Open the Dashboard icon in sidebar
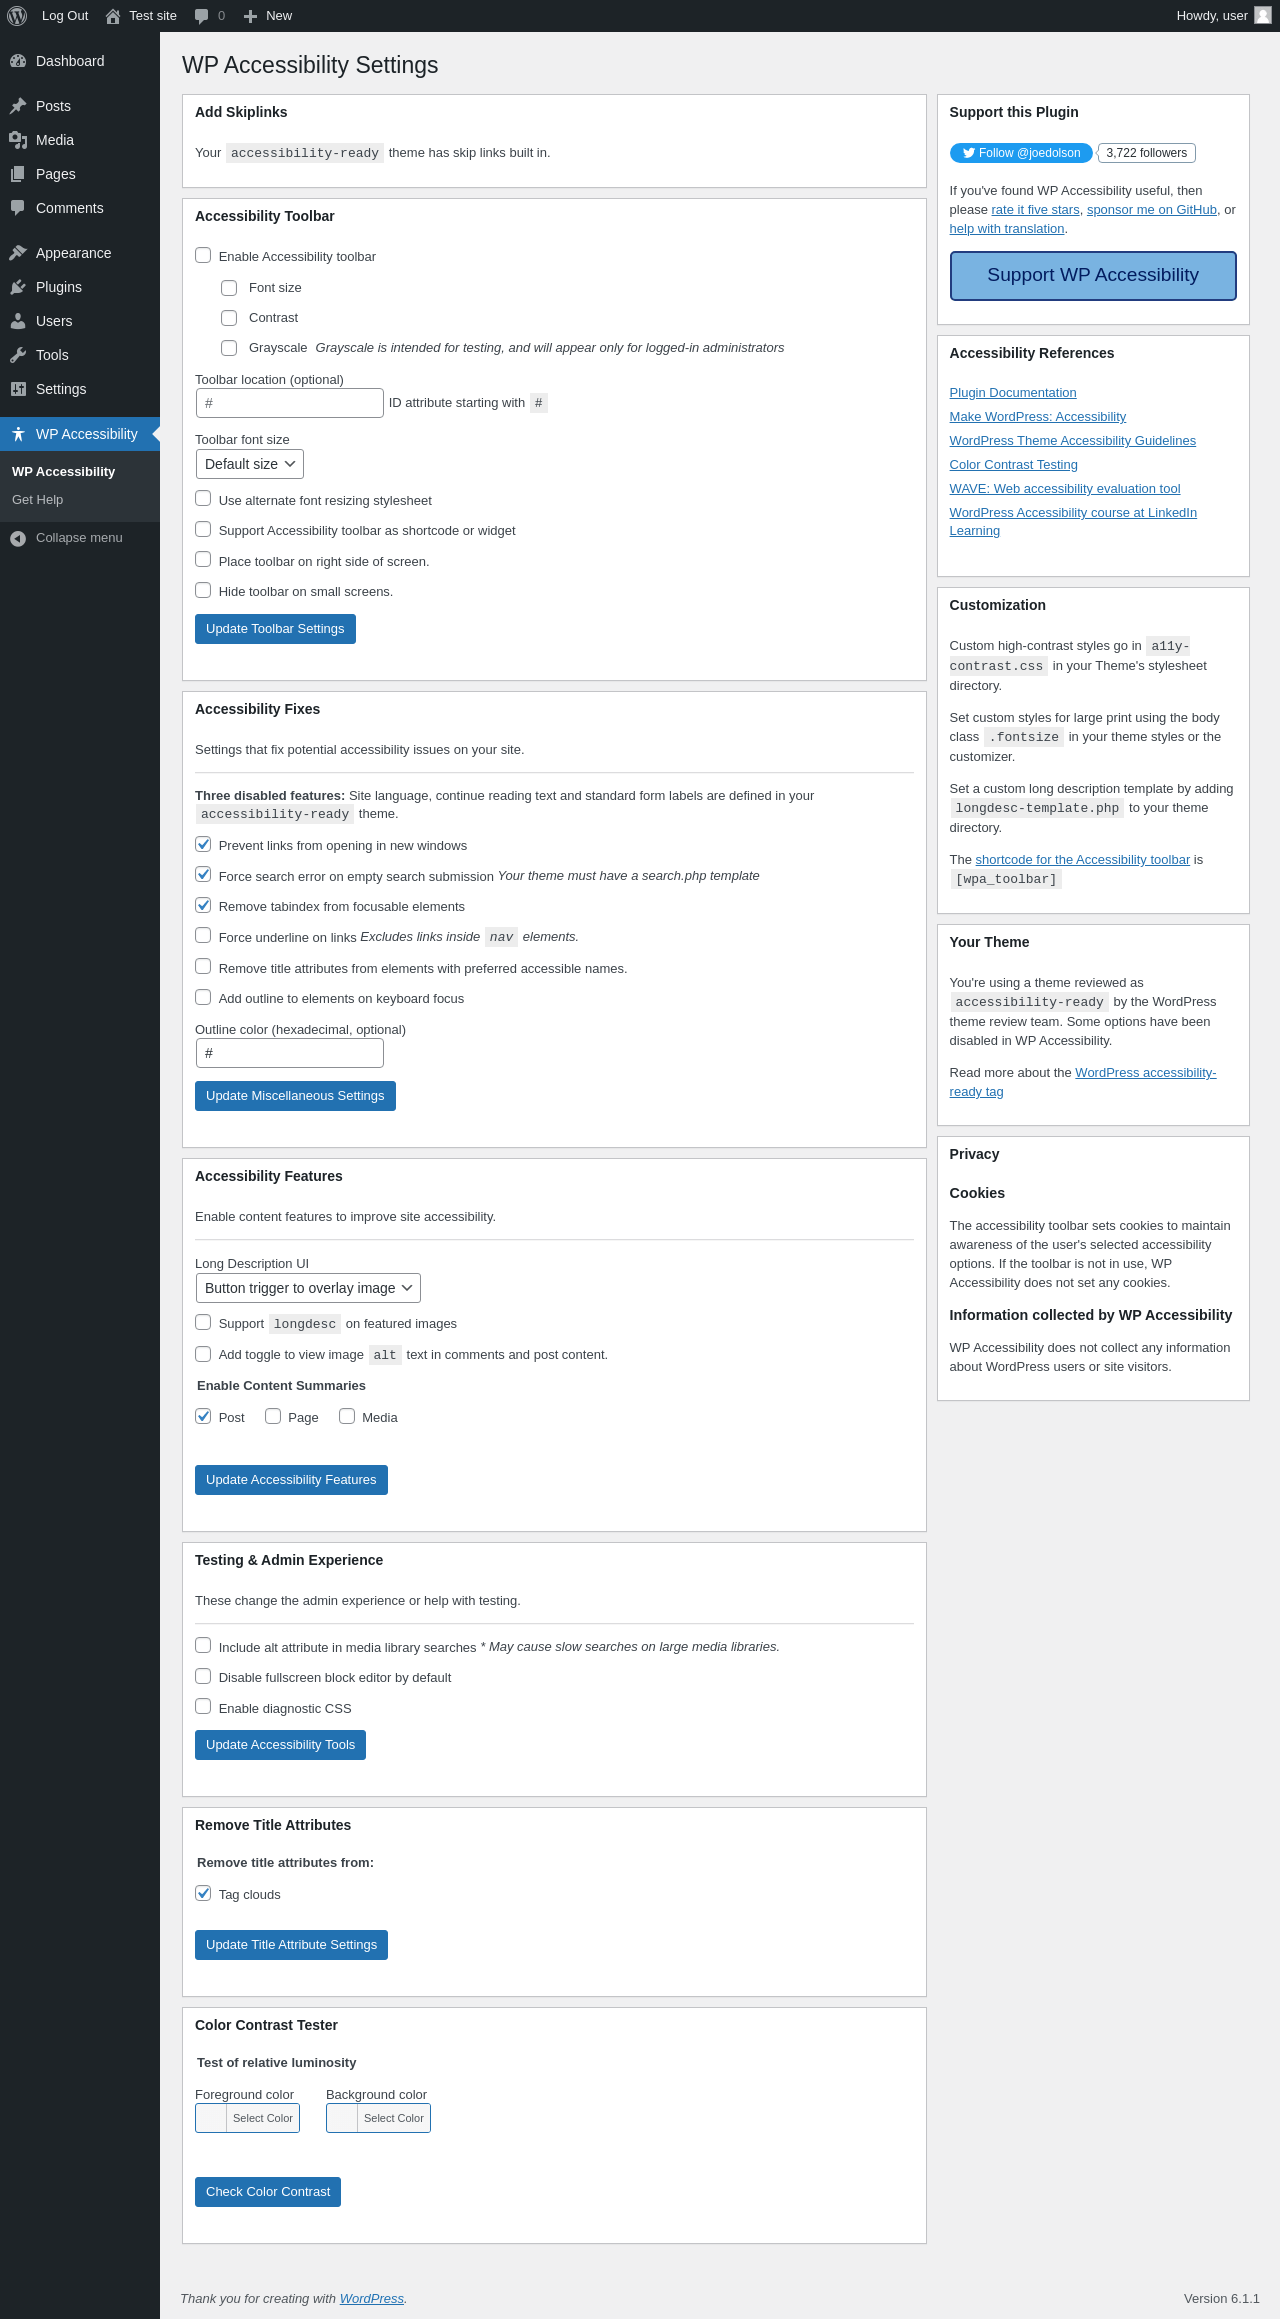 point(18,61)
